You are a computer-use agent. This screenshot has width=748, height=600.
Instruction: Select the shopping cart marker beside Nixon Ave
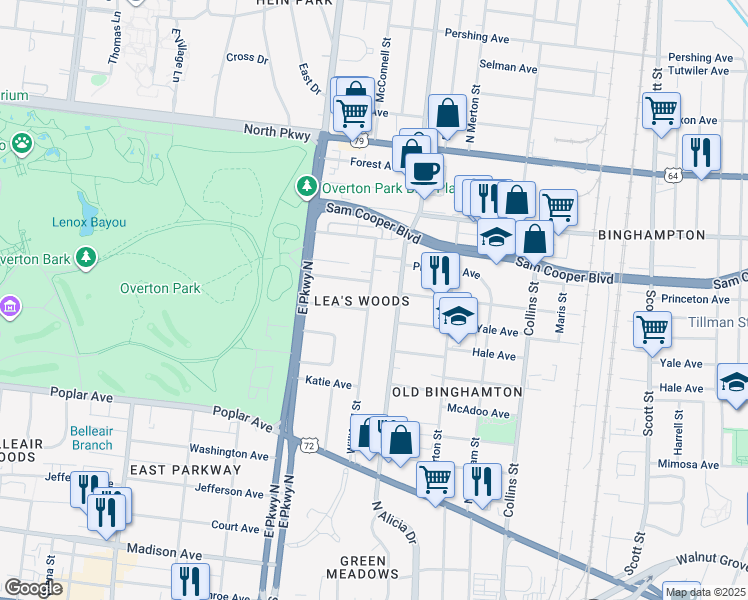tap(661, 112)
